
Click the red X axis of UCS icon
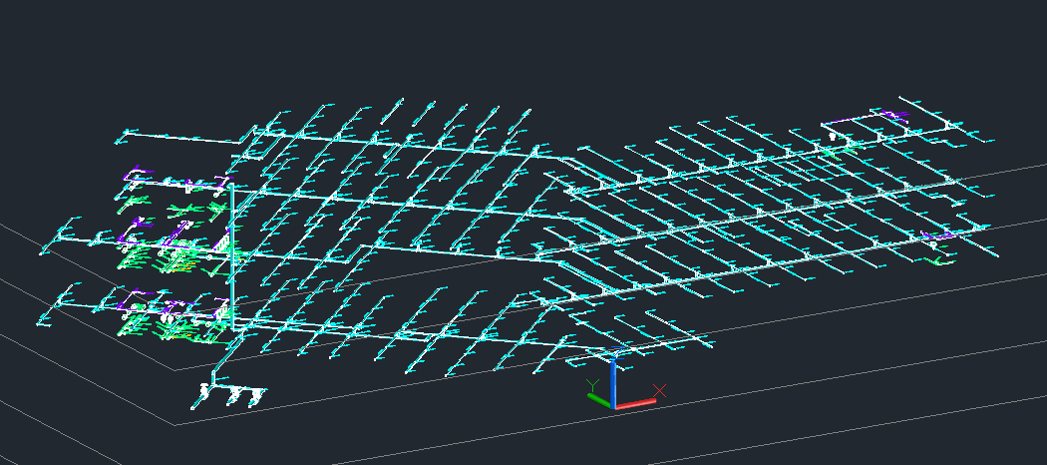635,404
